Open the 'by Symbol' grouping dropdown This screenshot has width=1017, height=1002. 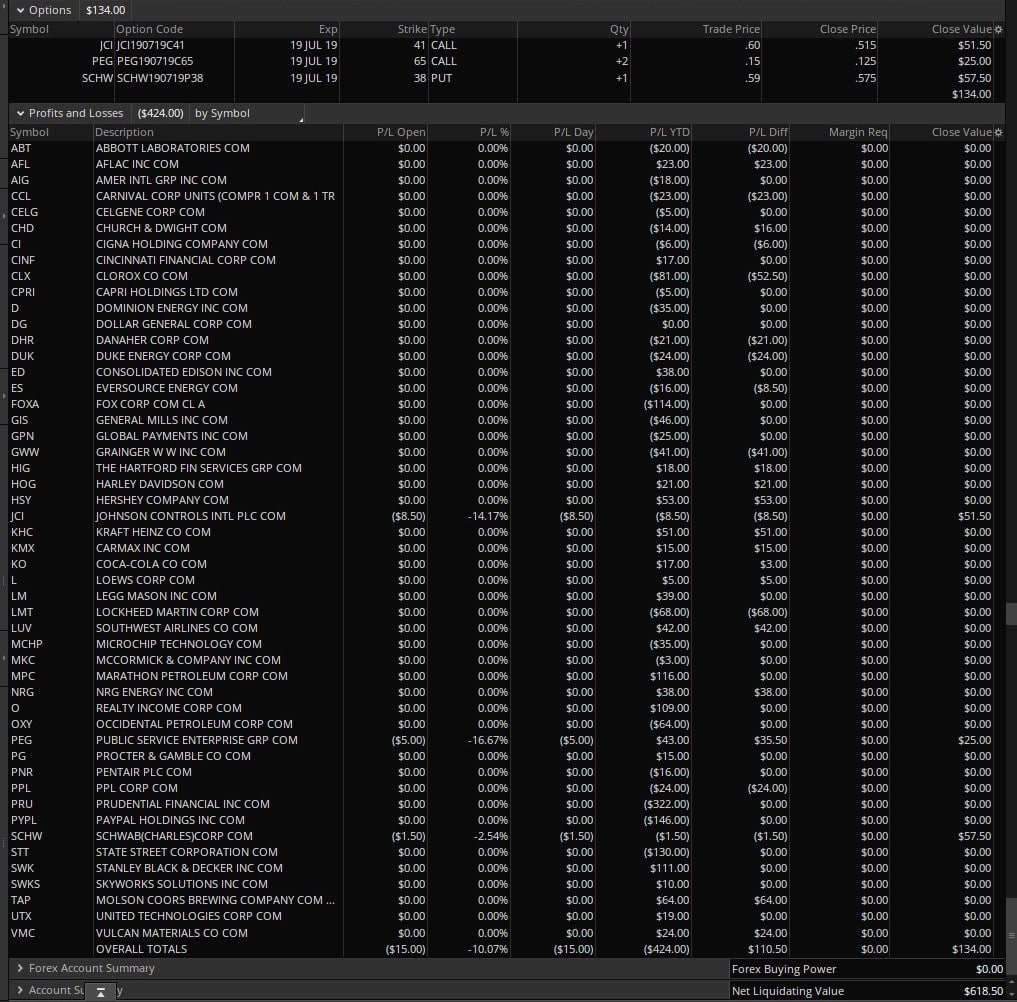coord(249,113)
